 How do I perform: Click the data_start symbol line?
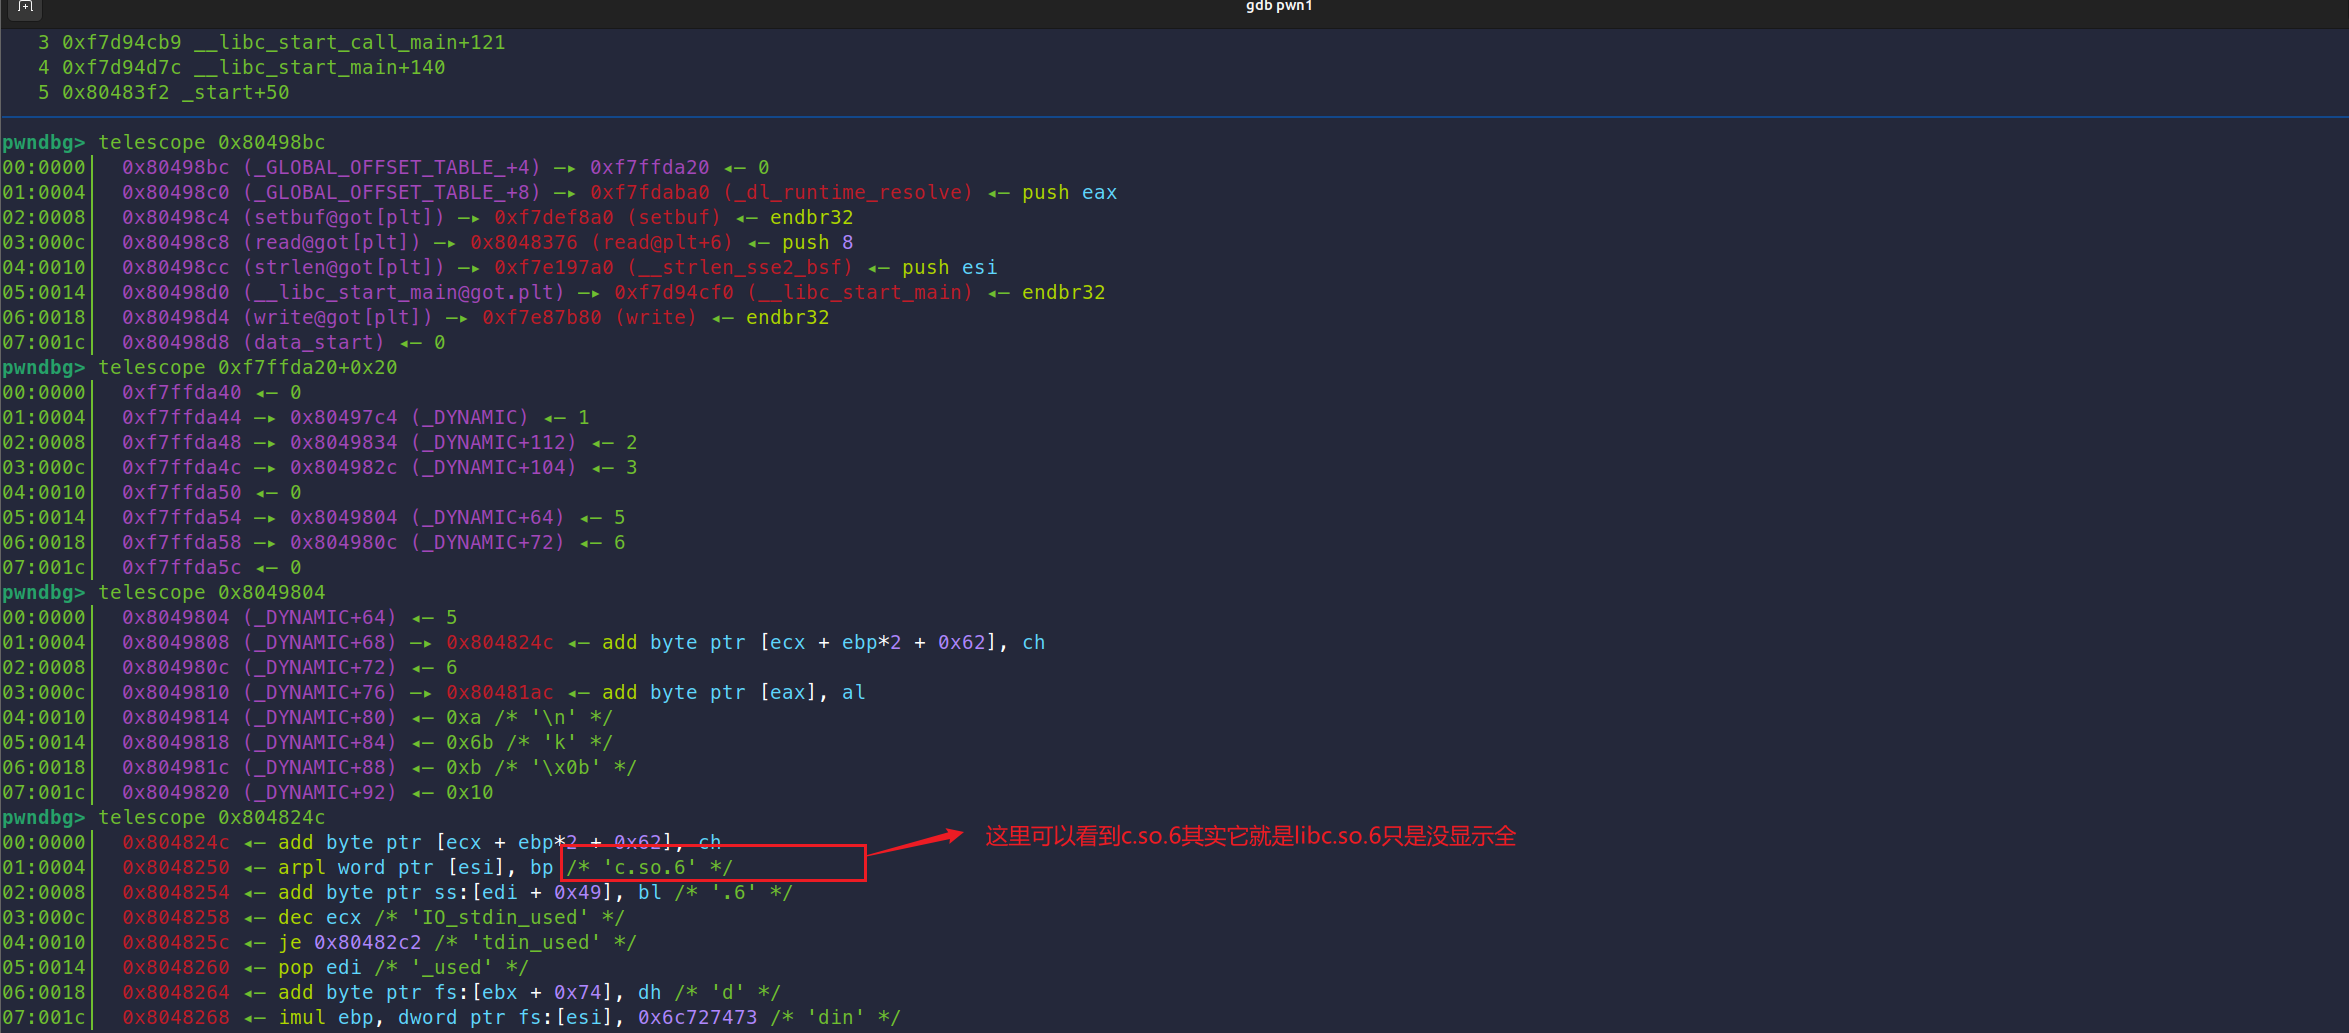point(314,342)
